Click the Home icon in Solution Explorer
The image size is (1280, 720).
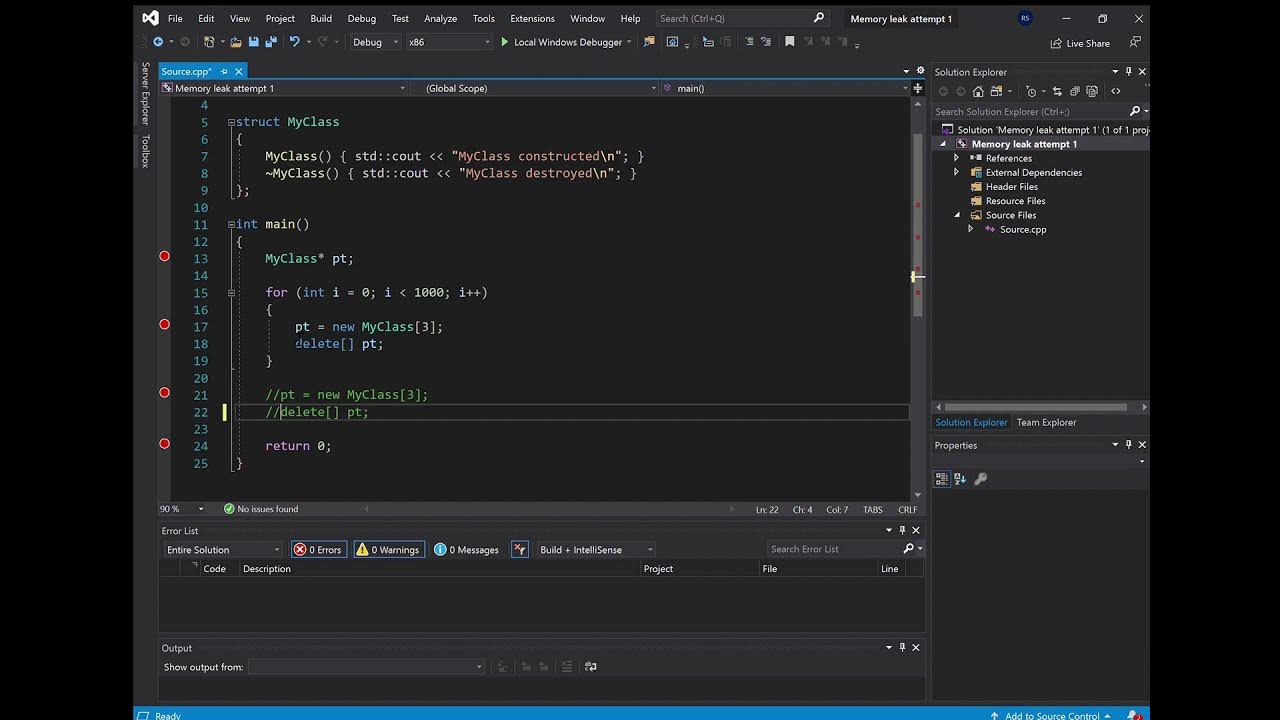point(978,91)
